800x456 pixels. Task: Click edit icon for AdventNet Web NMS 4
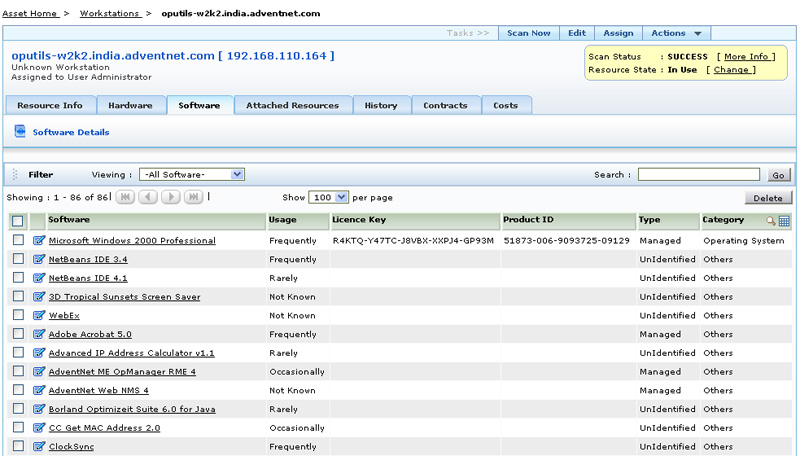click(39, 390)
